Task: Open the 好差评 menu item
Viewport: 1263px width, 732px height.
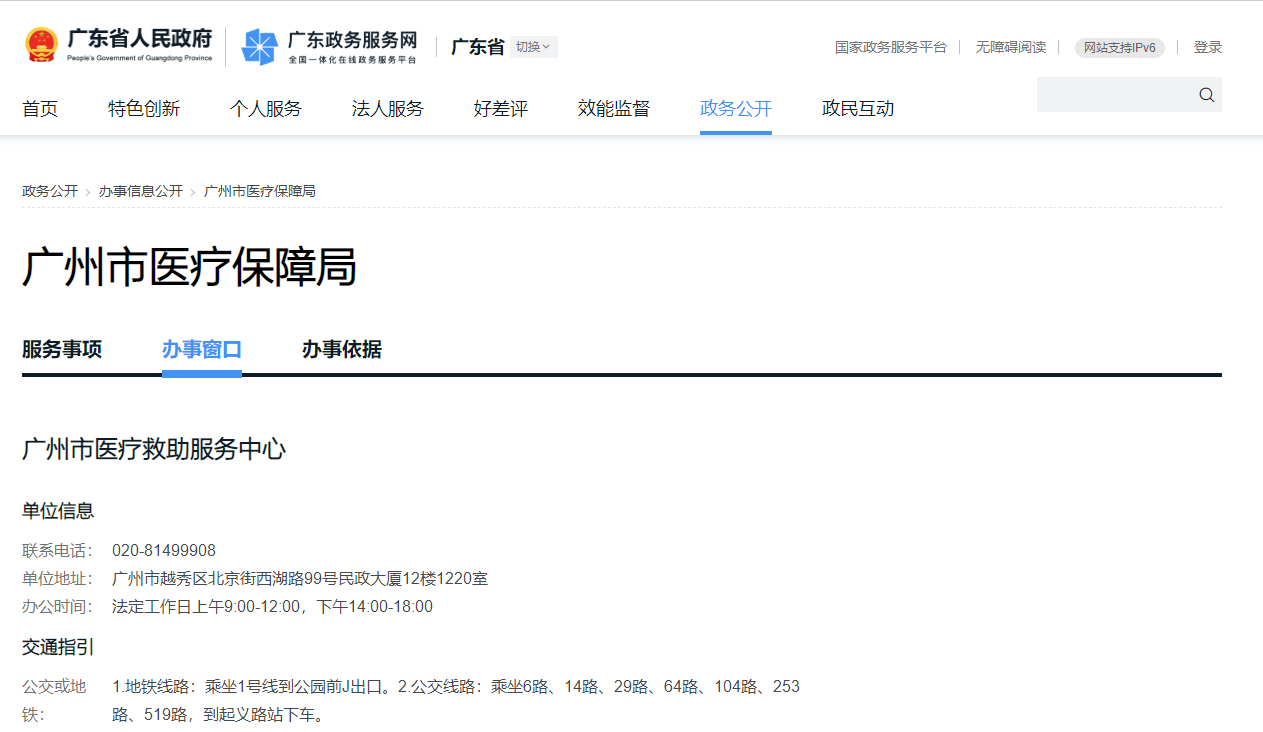Action: 500,108
